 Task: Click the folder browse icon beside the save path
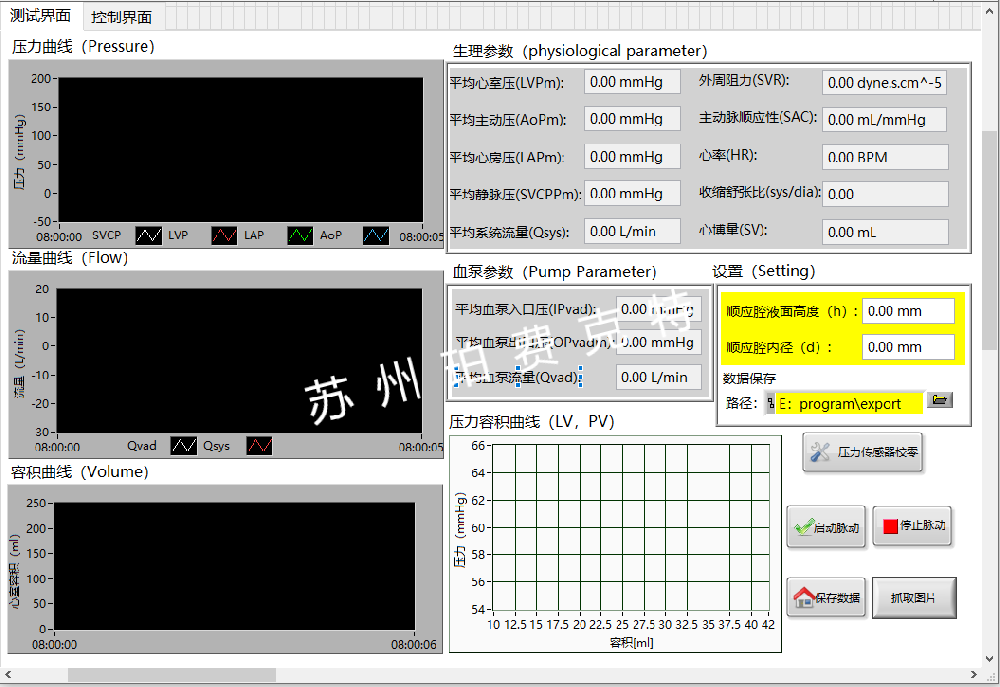tap(940, 400)
